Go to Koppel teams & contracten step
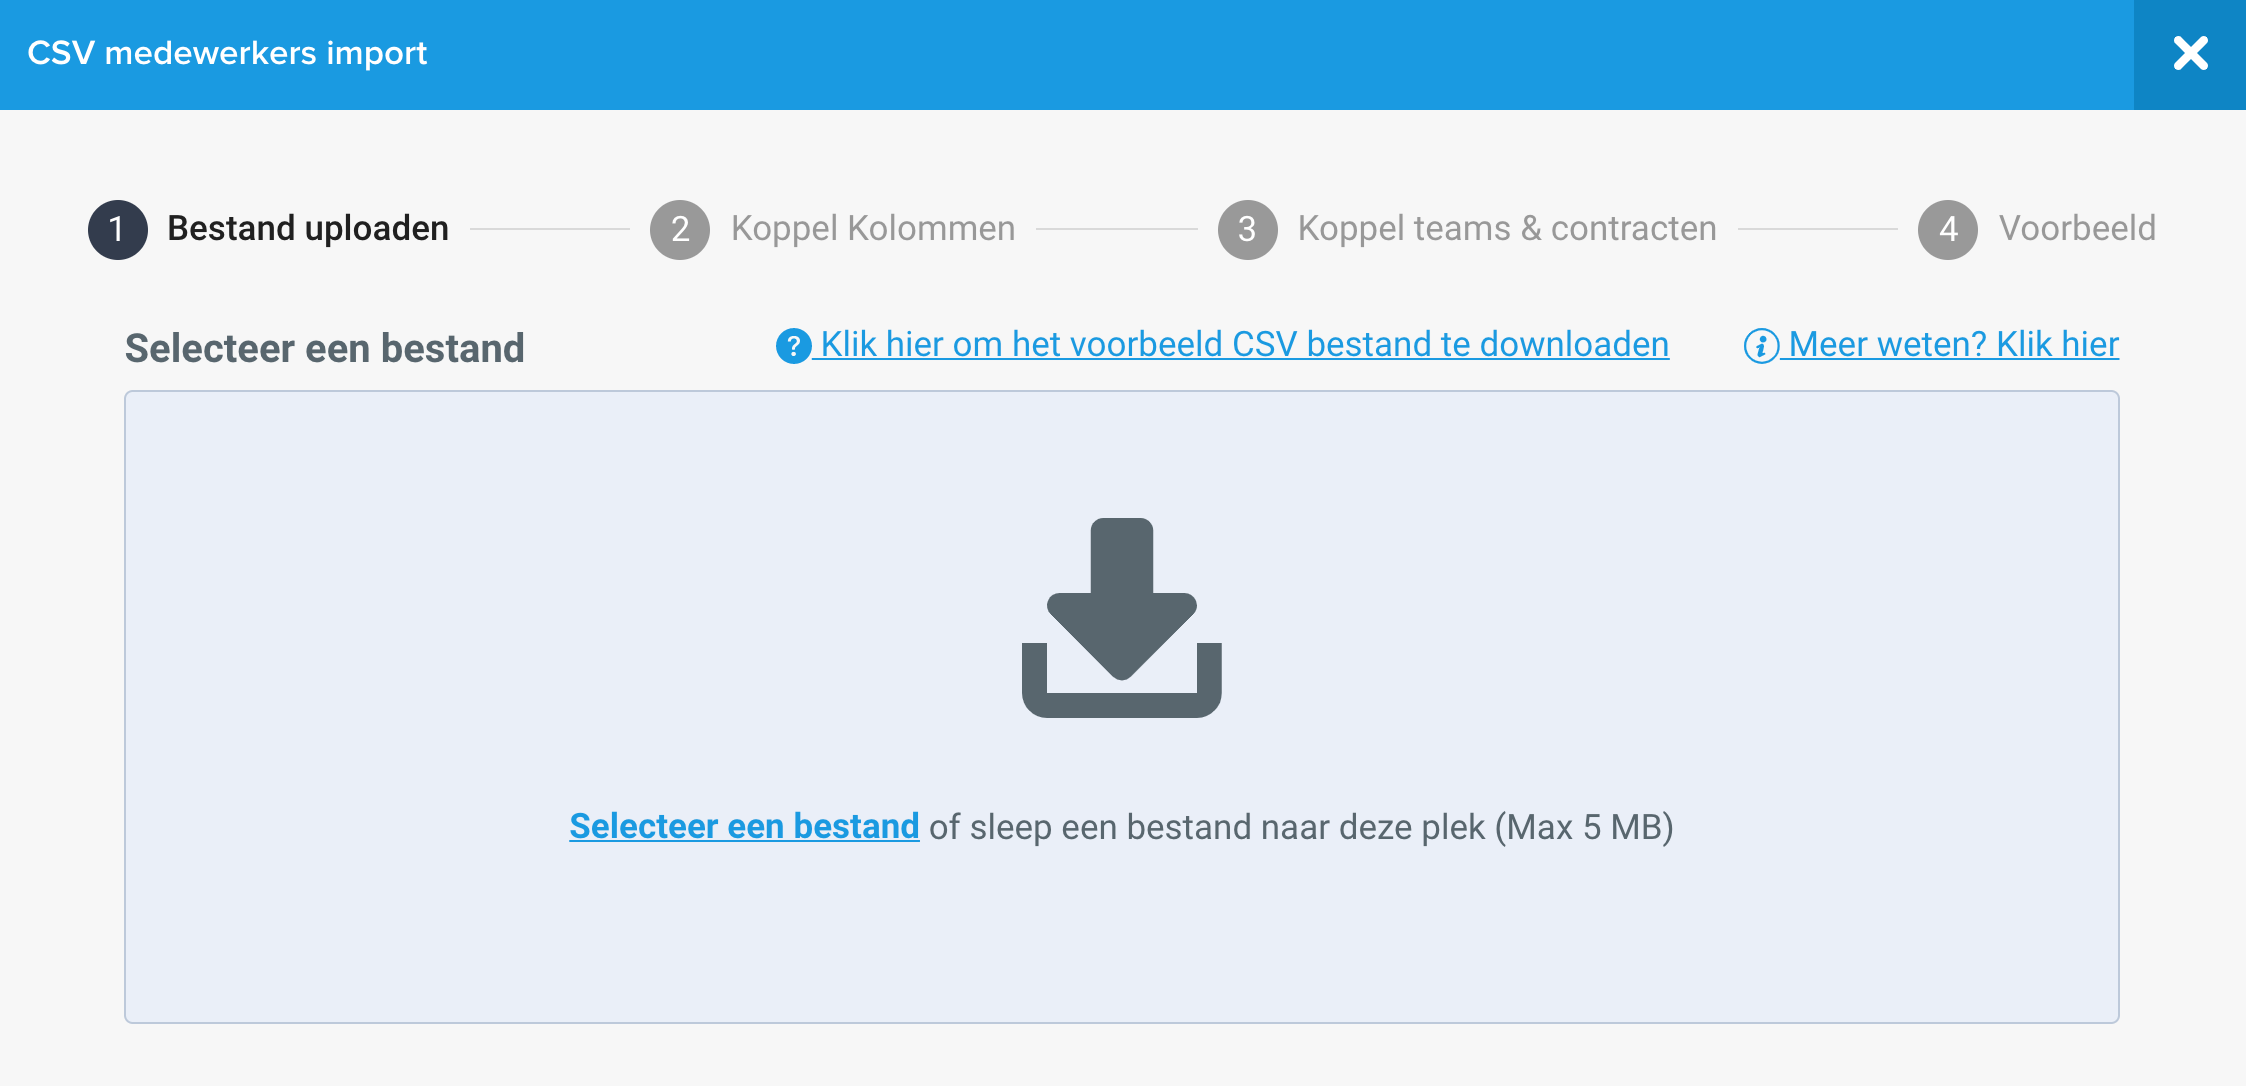This screenshot has height=1086, width=2246. [x=1507, y=229]
